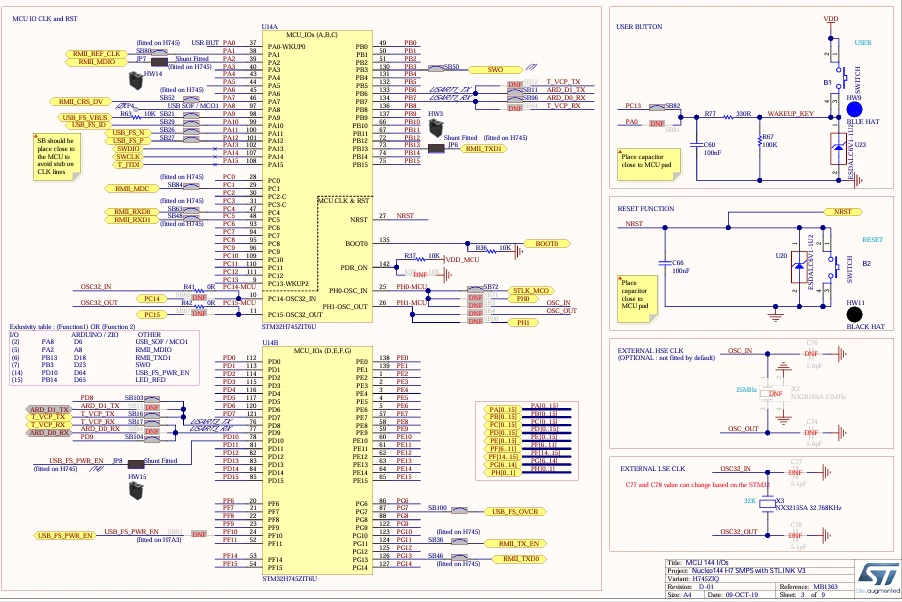Click the PH[0..1] bus port
The image size is (902, 602).
(x=503, y=473)
